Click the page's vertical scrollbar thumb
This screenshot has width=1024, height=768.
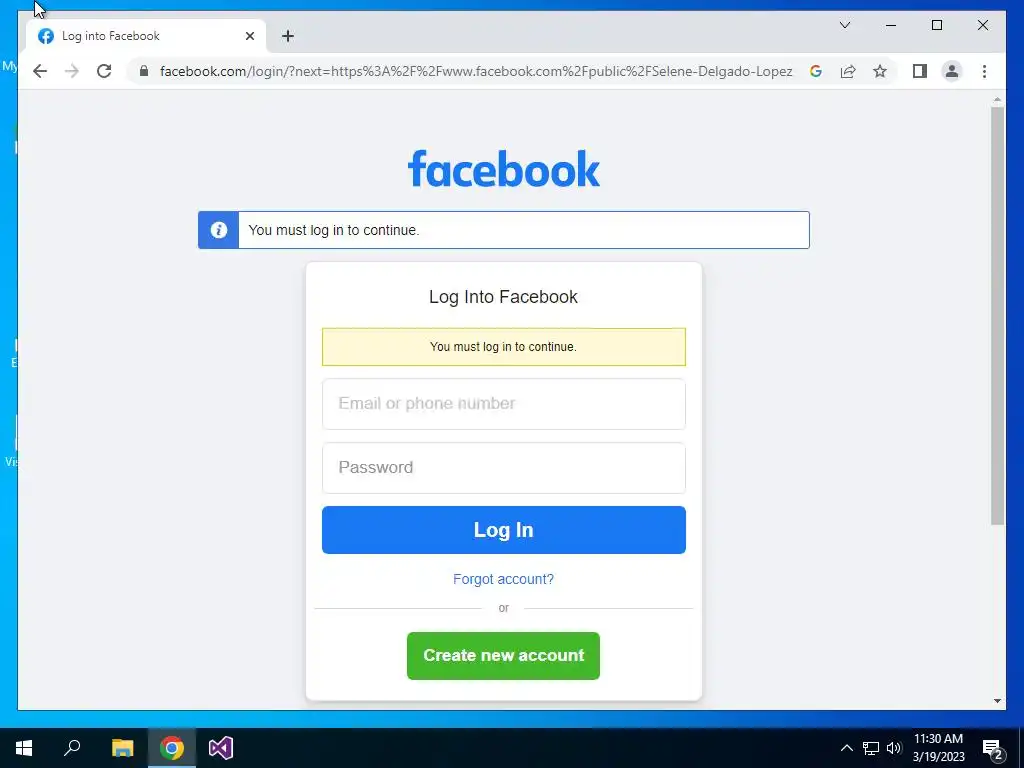pos(997,315)
